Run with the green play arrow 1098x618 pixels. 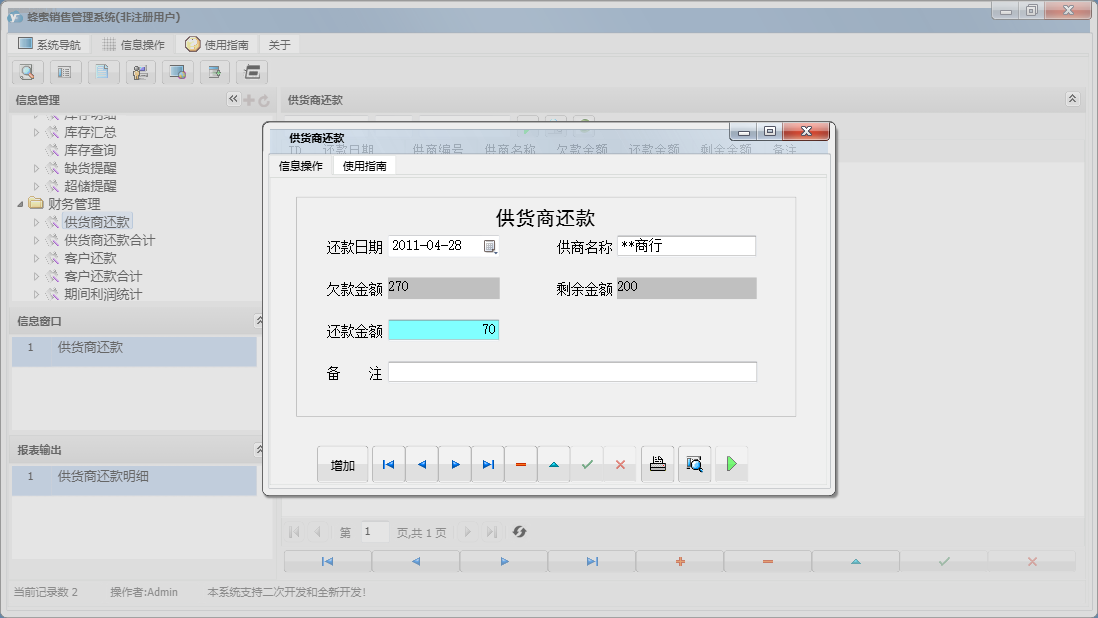pos(731,463)
